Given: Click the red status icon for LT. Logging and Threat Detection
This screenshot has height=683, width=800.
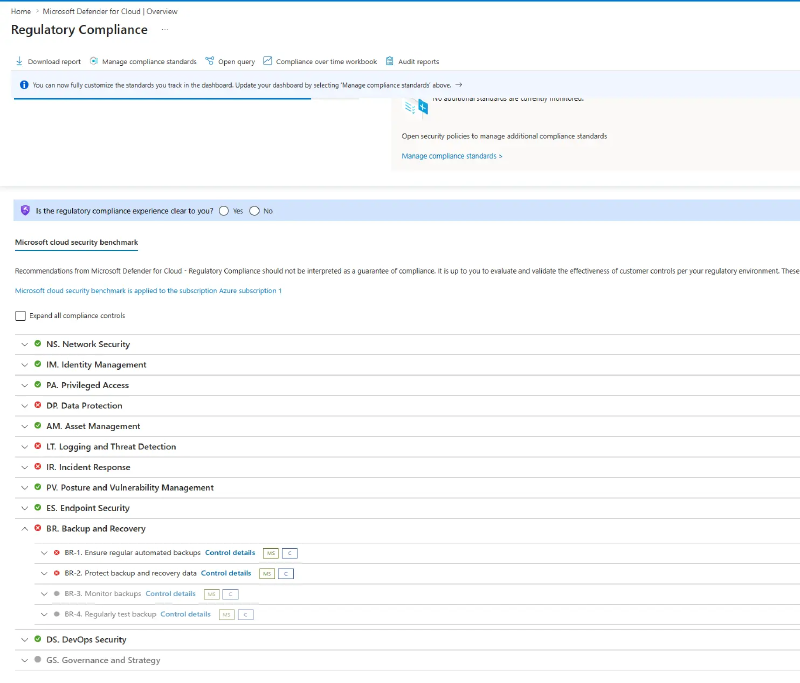Looking at the screenshot, I should 38,446.
